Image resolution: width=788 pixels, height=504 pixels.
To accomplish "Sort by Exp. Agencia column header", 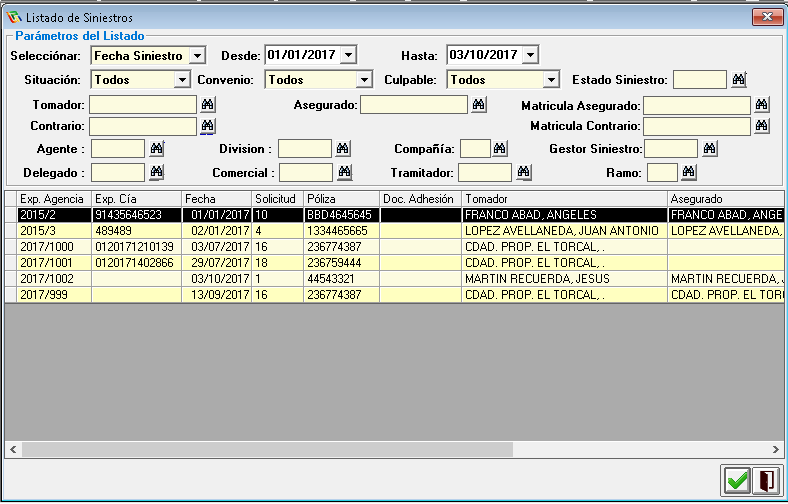I will (x=54, y=199).
